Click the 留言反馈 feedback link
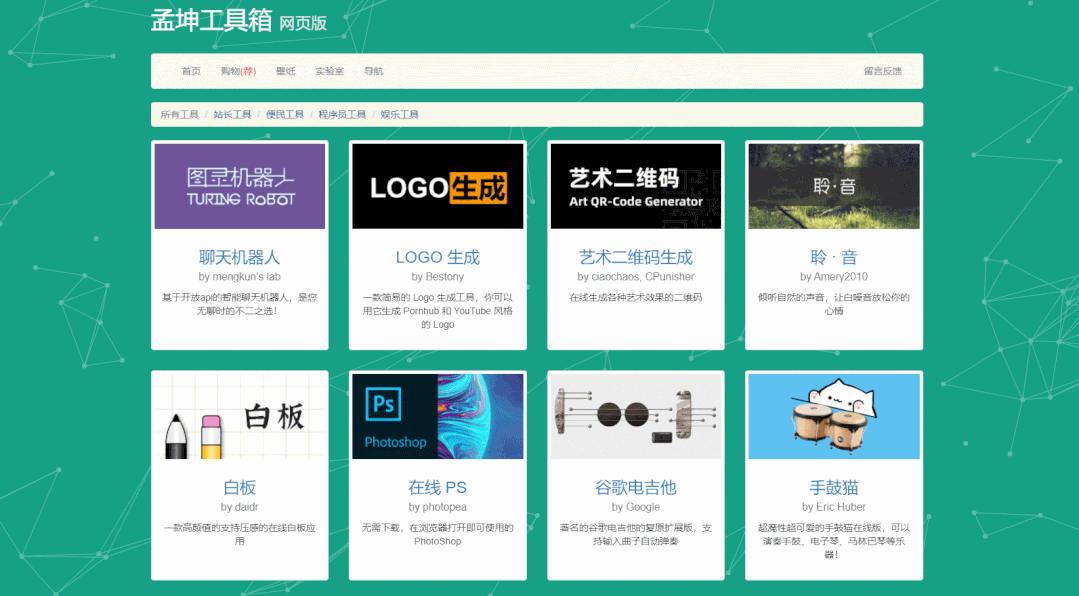Viewport: 1079px width, 596px height. coord(882,71)
